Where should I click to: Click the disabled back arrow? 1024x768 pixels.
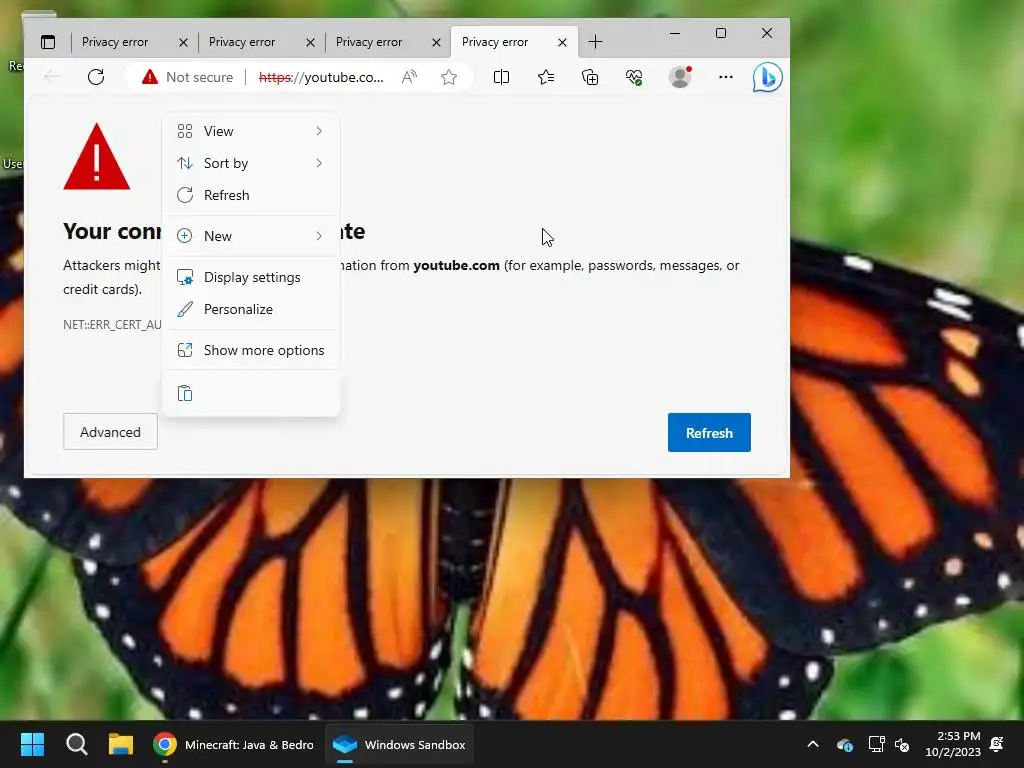click(x=52, y=77)
